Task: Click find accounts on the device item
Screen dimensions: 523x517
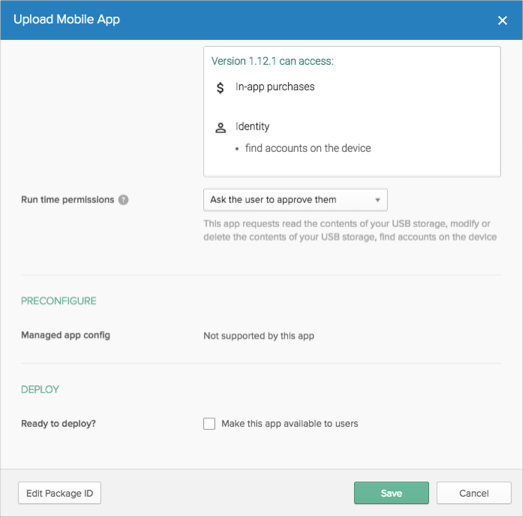Action: pos(308,148)
